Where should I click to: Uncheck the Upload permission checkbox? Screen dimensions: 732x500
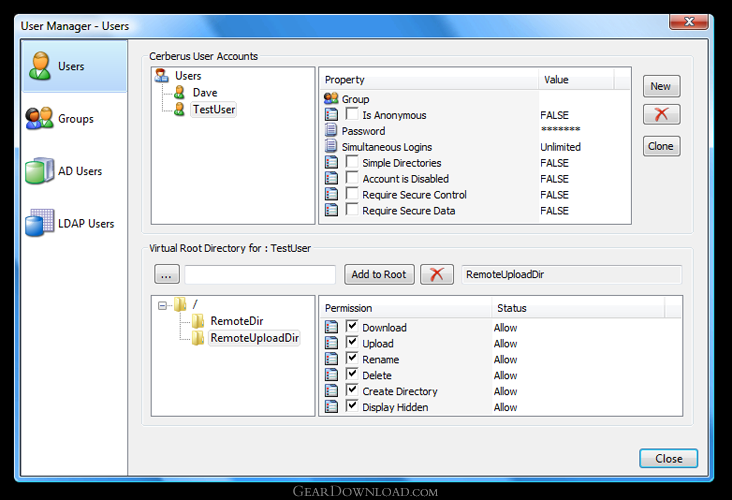352,342
